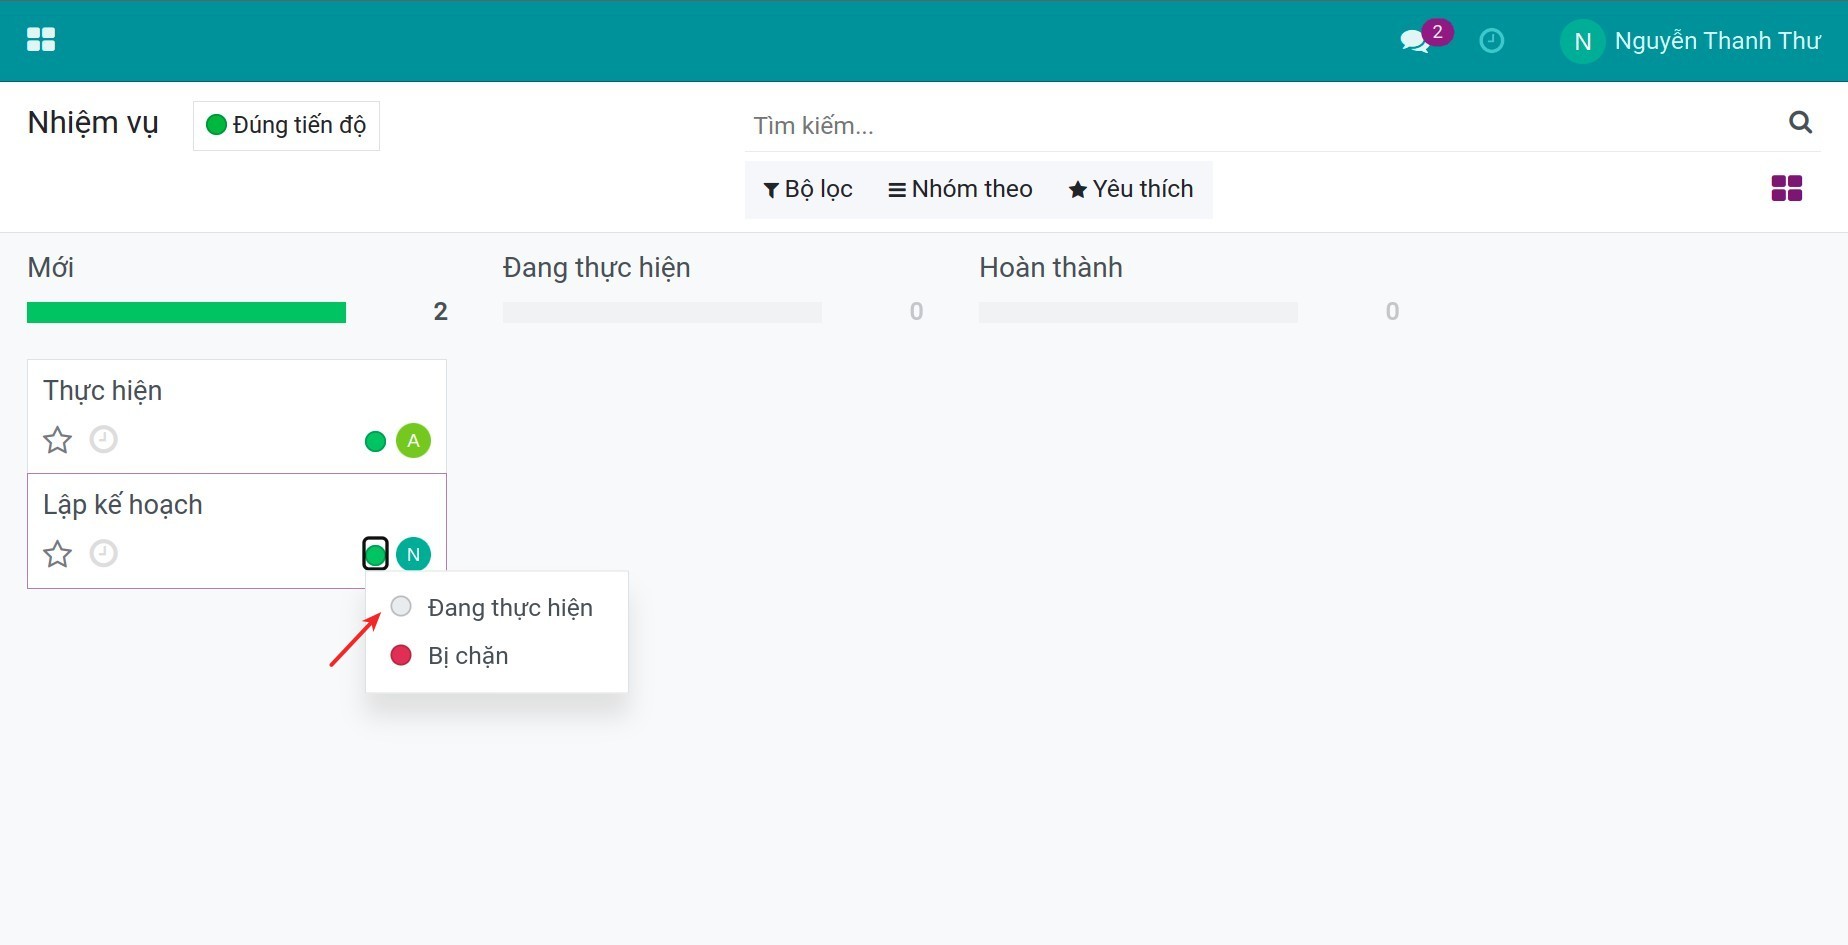This screenshot has height=945, width=1848.
Task: Open the "Yêu thích" favorites dropdown
Action: click(1131, 189)
